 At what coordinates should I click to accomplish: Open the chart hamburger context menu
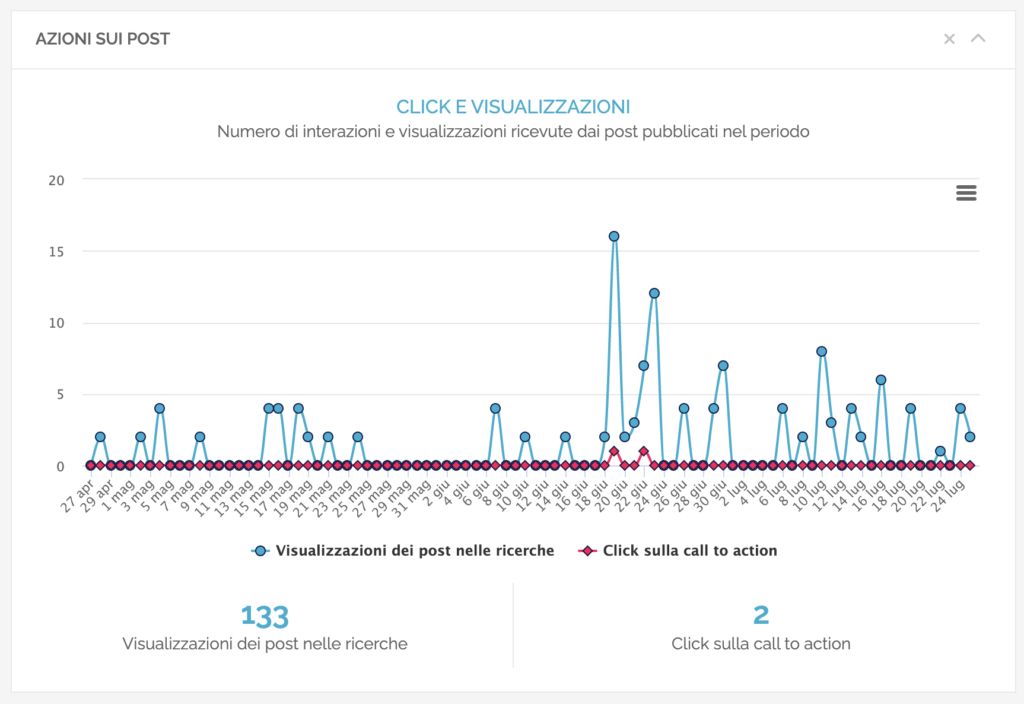click(x=966, y=193)
